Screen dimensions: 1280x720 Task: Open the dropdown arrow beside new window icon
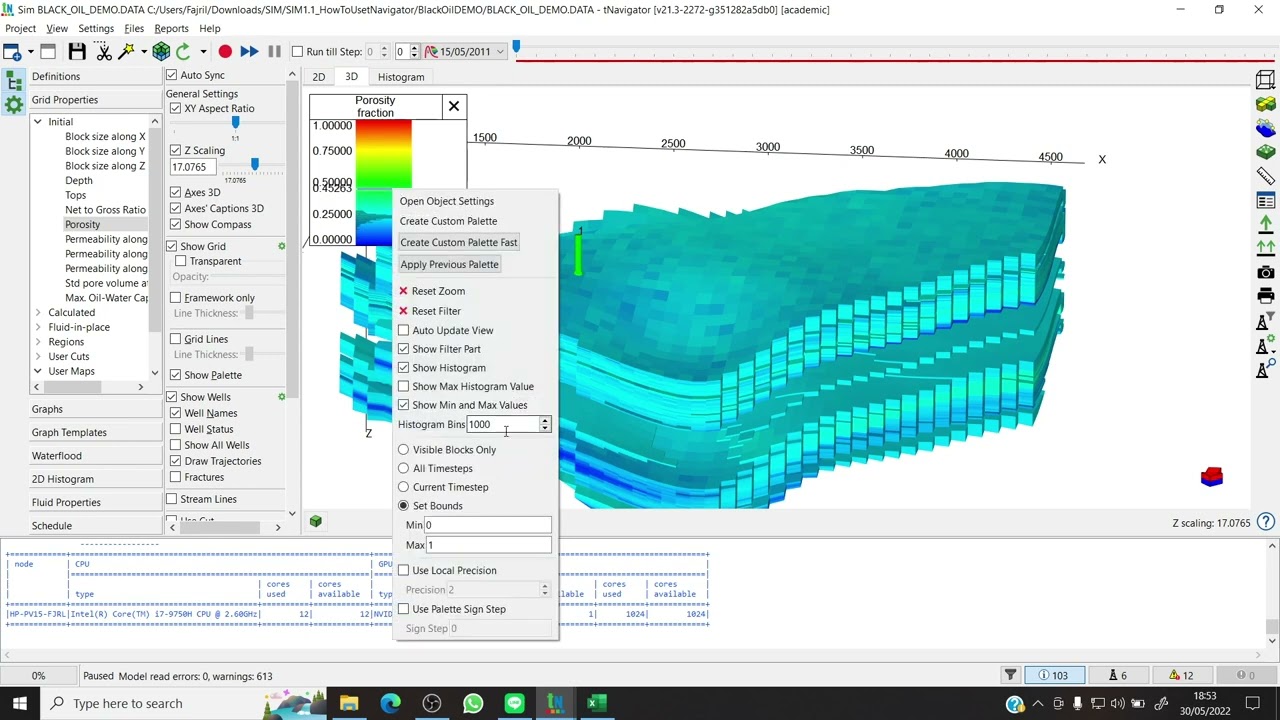30,52
